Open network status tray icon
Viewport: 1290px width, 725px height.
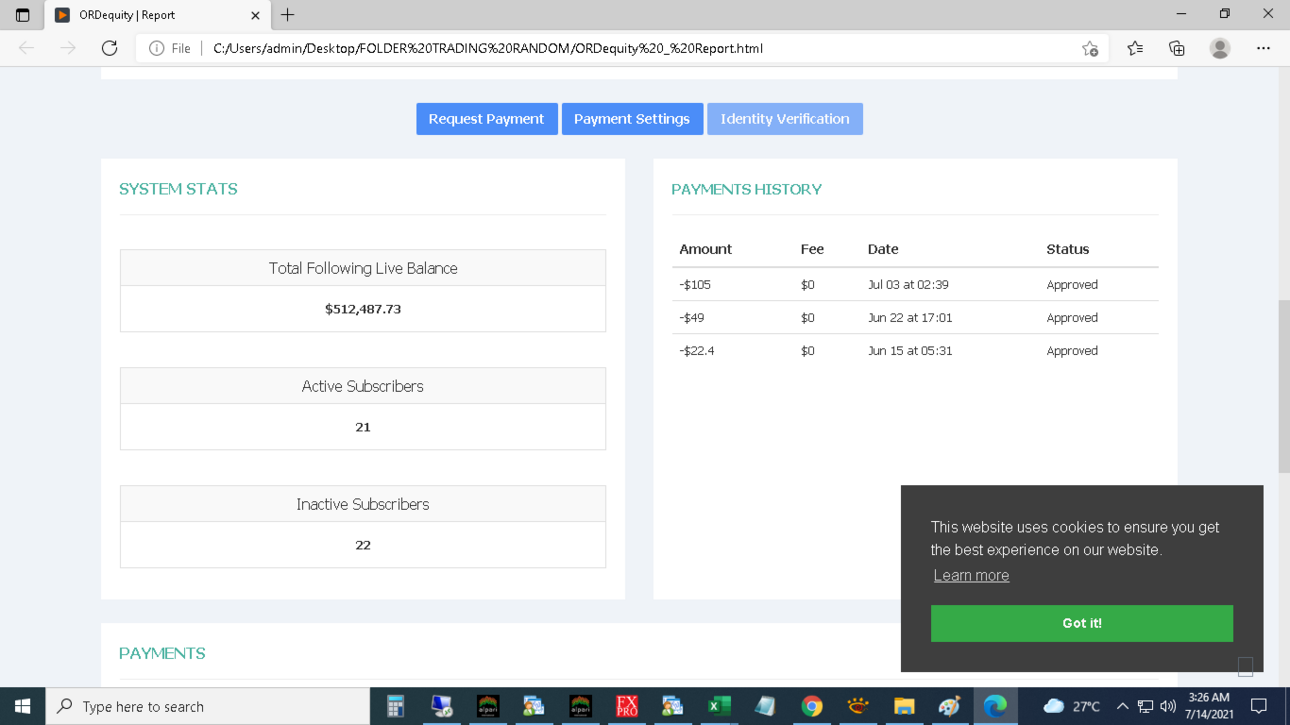coord(1146,706)
